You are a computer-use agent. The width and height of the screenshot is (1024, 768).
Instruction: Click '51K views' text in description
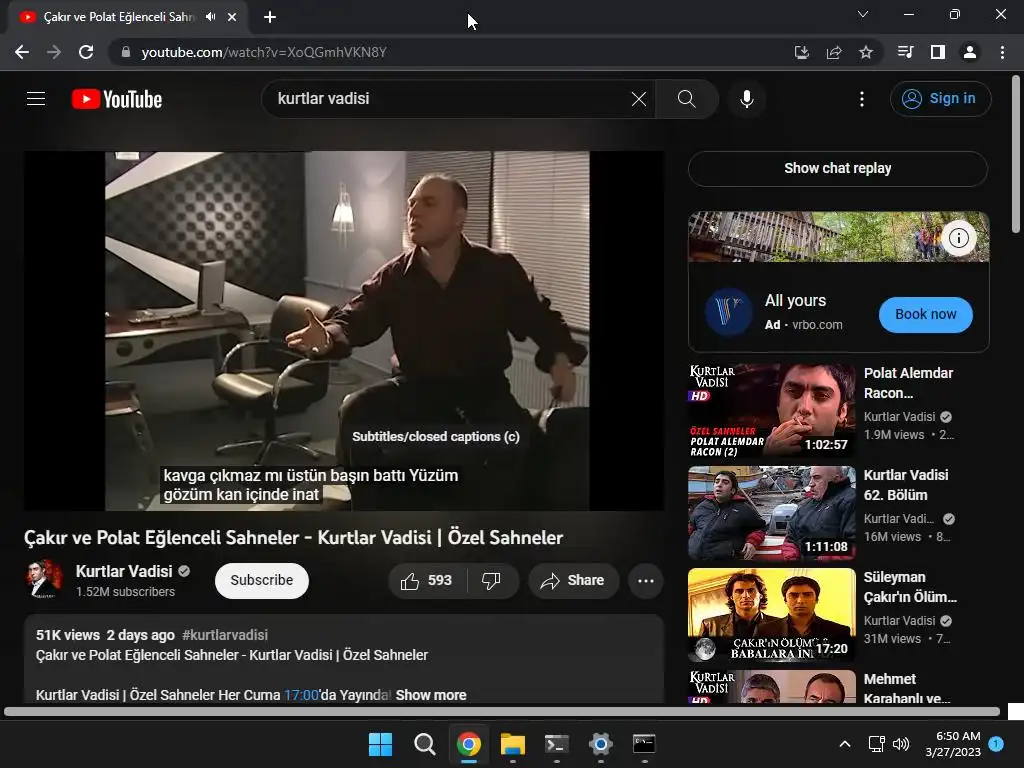point(68,635)
